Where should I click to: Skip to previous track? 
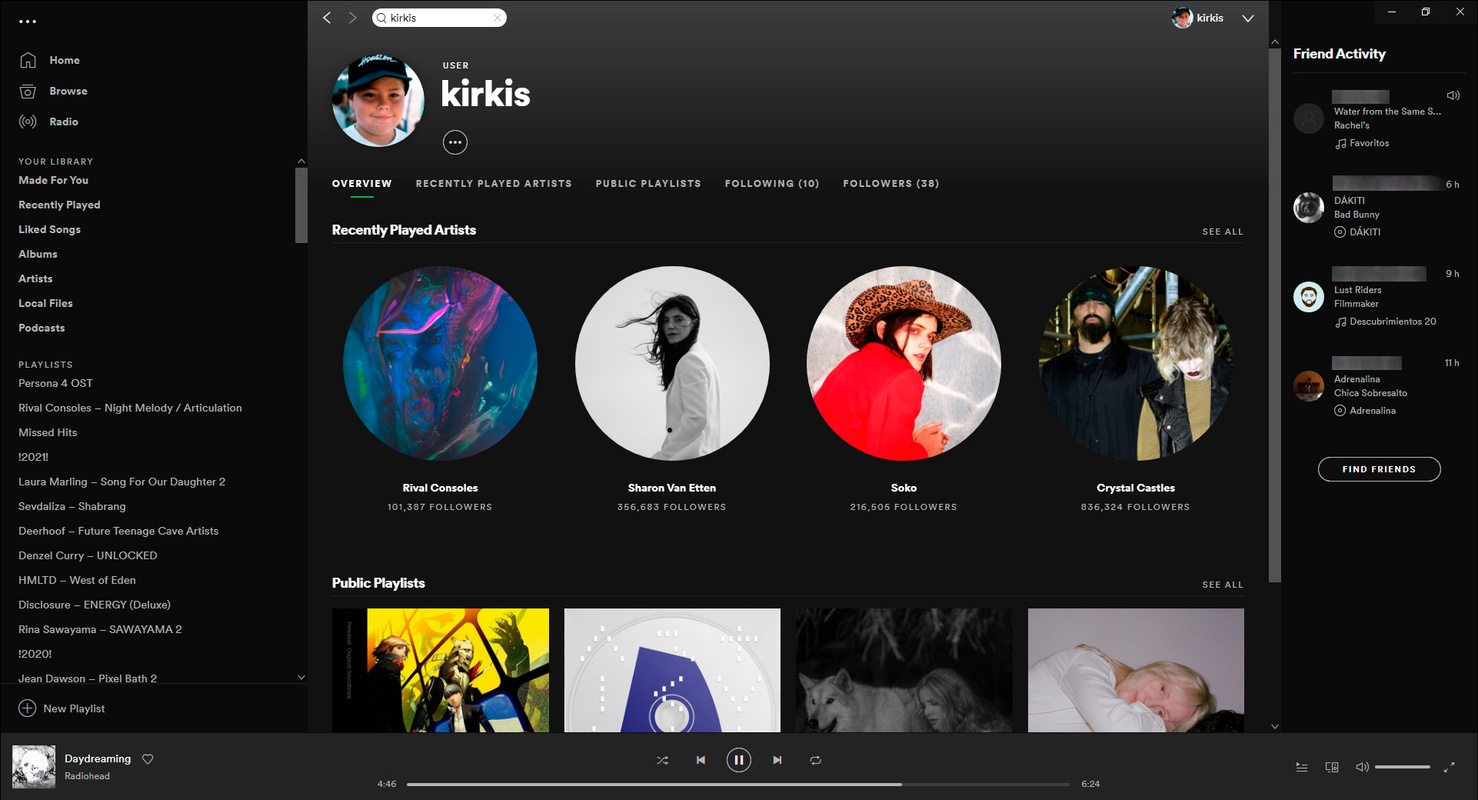(700, 761)
